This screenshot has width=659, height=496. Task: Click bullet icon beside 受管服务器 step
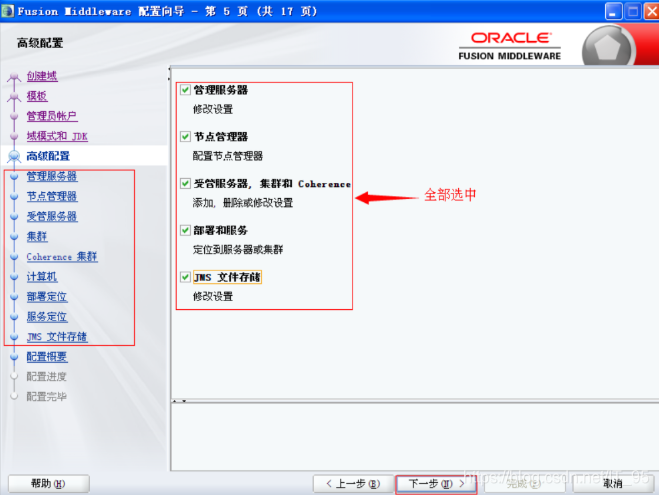coord(14,216)
